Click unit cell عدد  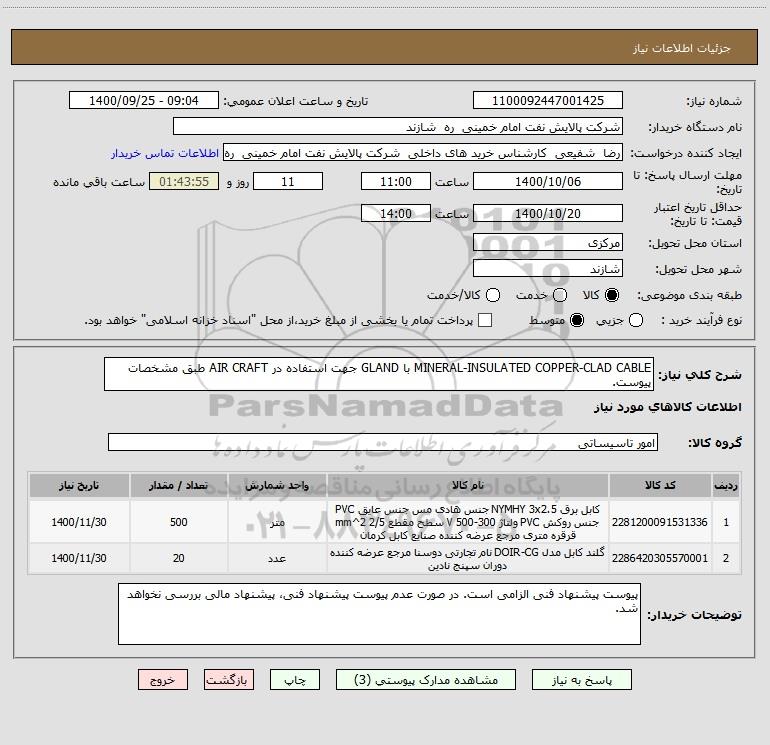click(x=277, y=558)
